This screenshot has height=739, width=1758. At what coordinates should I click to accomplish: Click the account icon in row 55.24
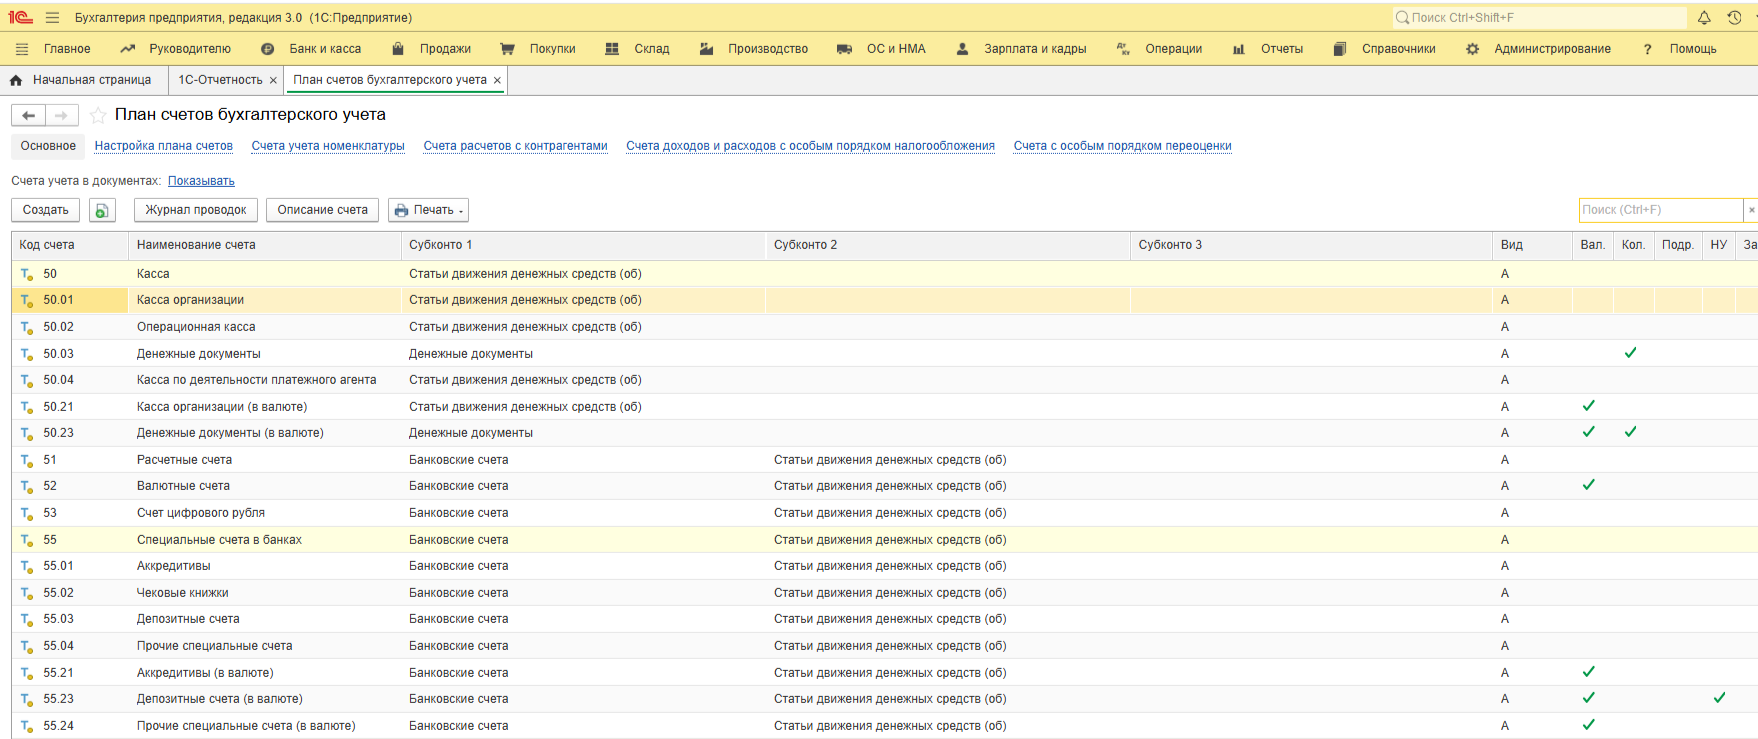pos(27,726)
